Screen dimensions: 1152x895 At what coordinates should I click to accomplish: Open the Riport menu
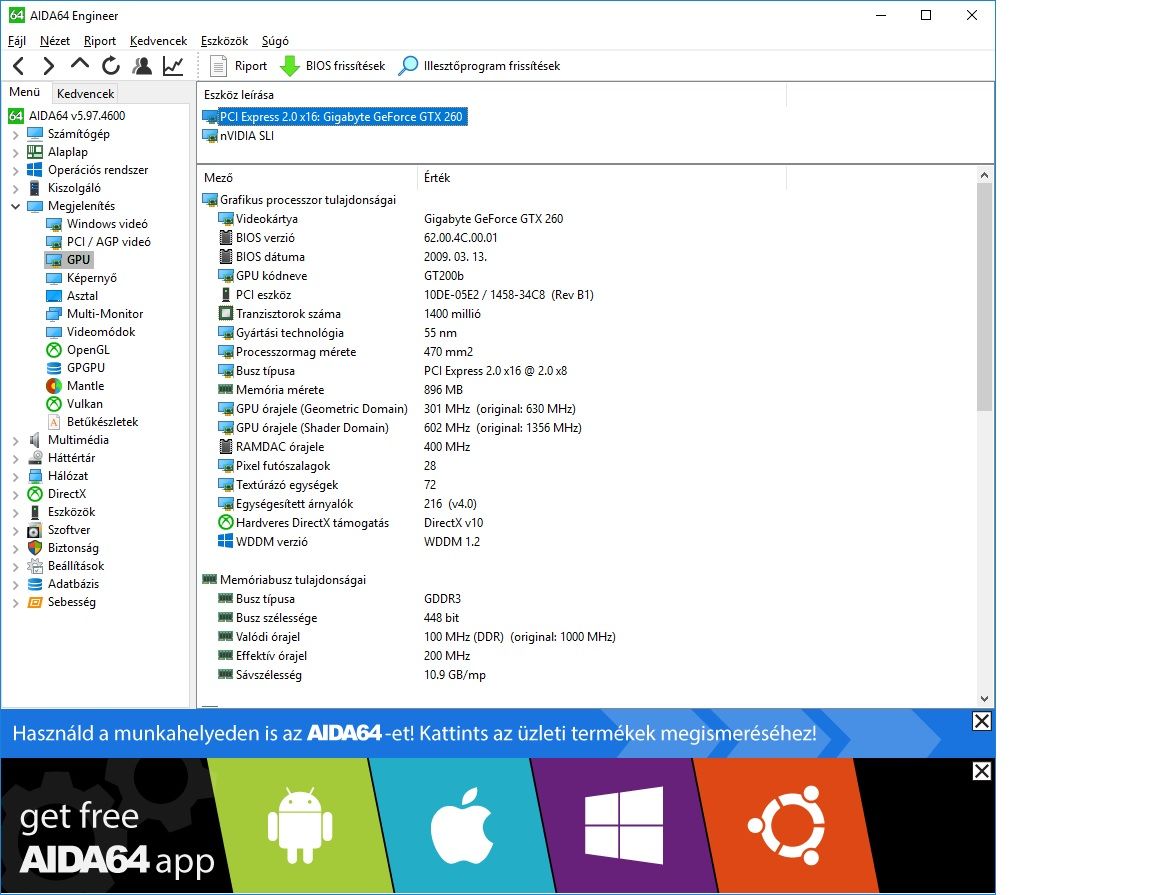click(x=100, y=41)
